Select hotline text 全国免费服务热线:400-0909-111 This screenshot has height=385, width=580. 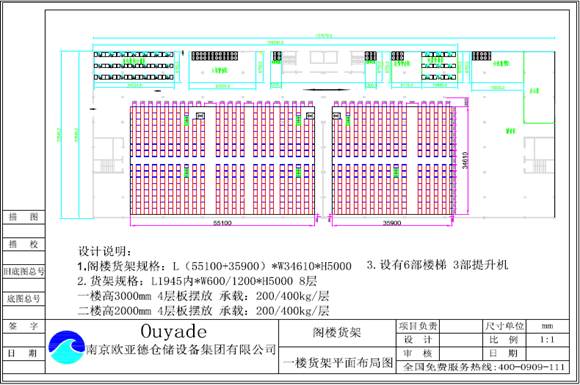coord(483,367)
